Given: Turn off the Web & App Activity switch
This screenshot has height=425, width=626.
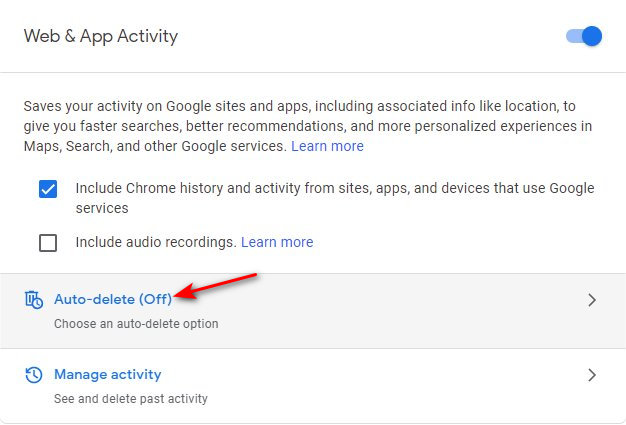Looking at the screenshot, I should point(584,37).
